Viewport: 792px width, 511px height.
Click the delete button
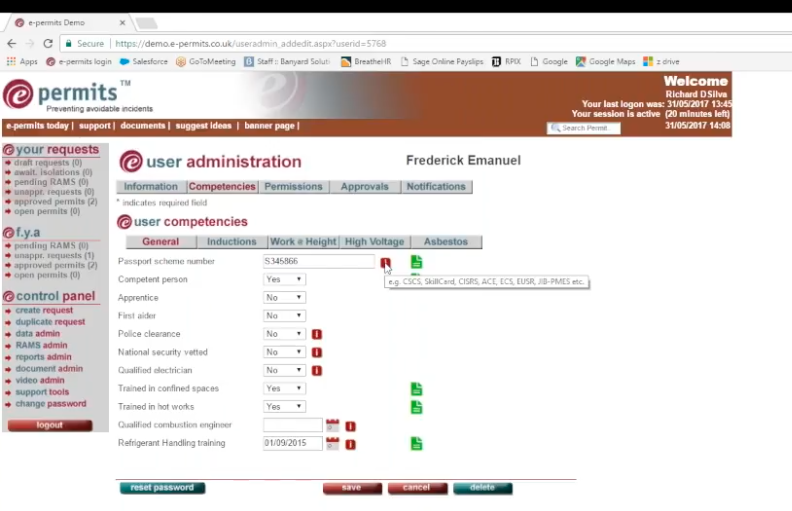(482, 488)
